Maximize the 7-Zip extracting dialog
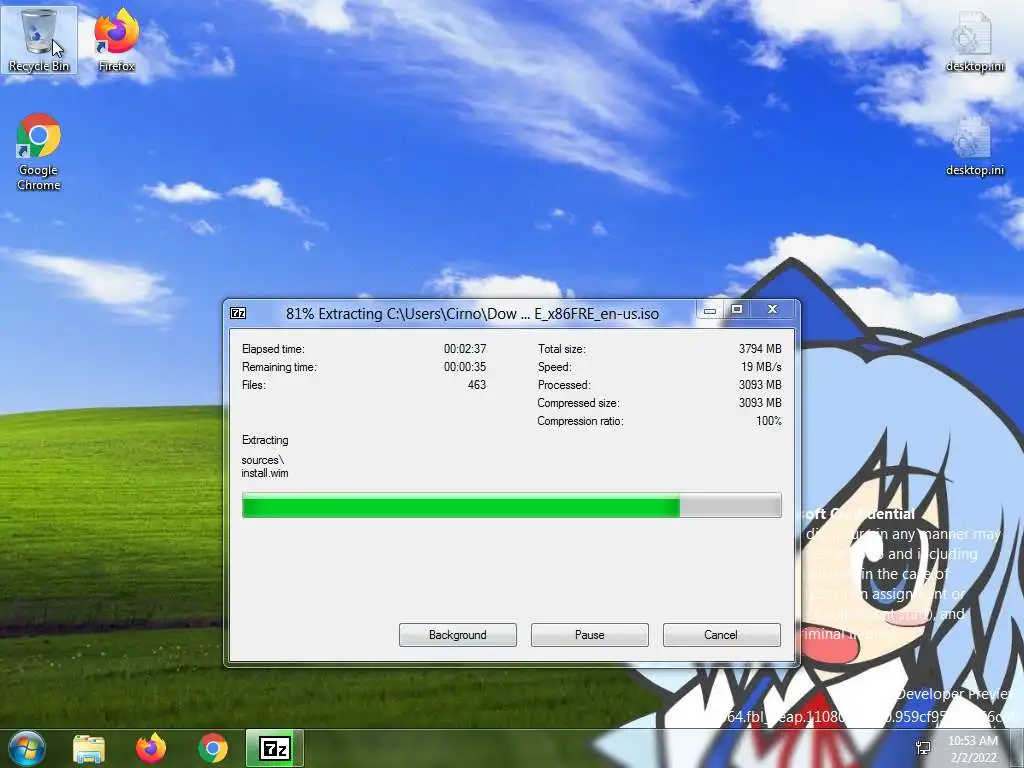Screen dimensions: 1024x768 click(737, 310)
